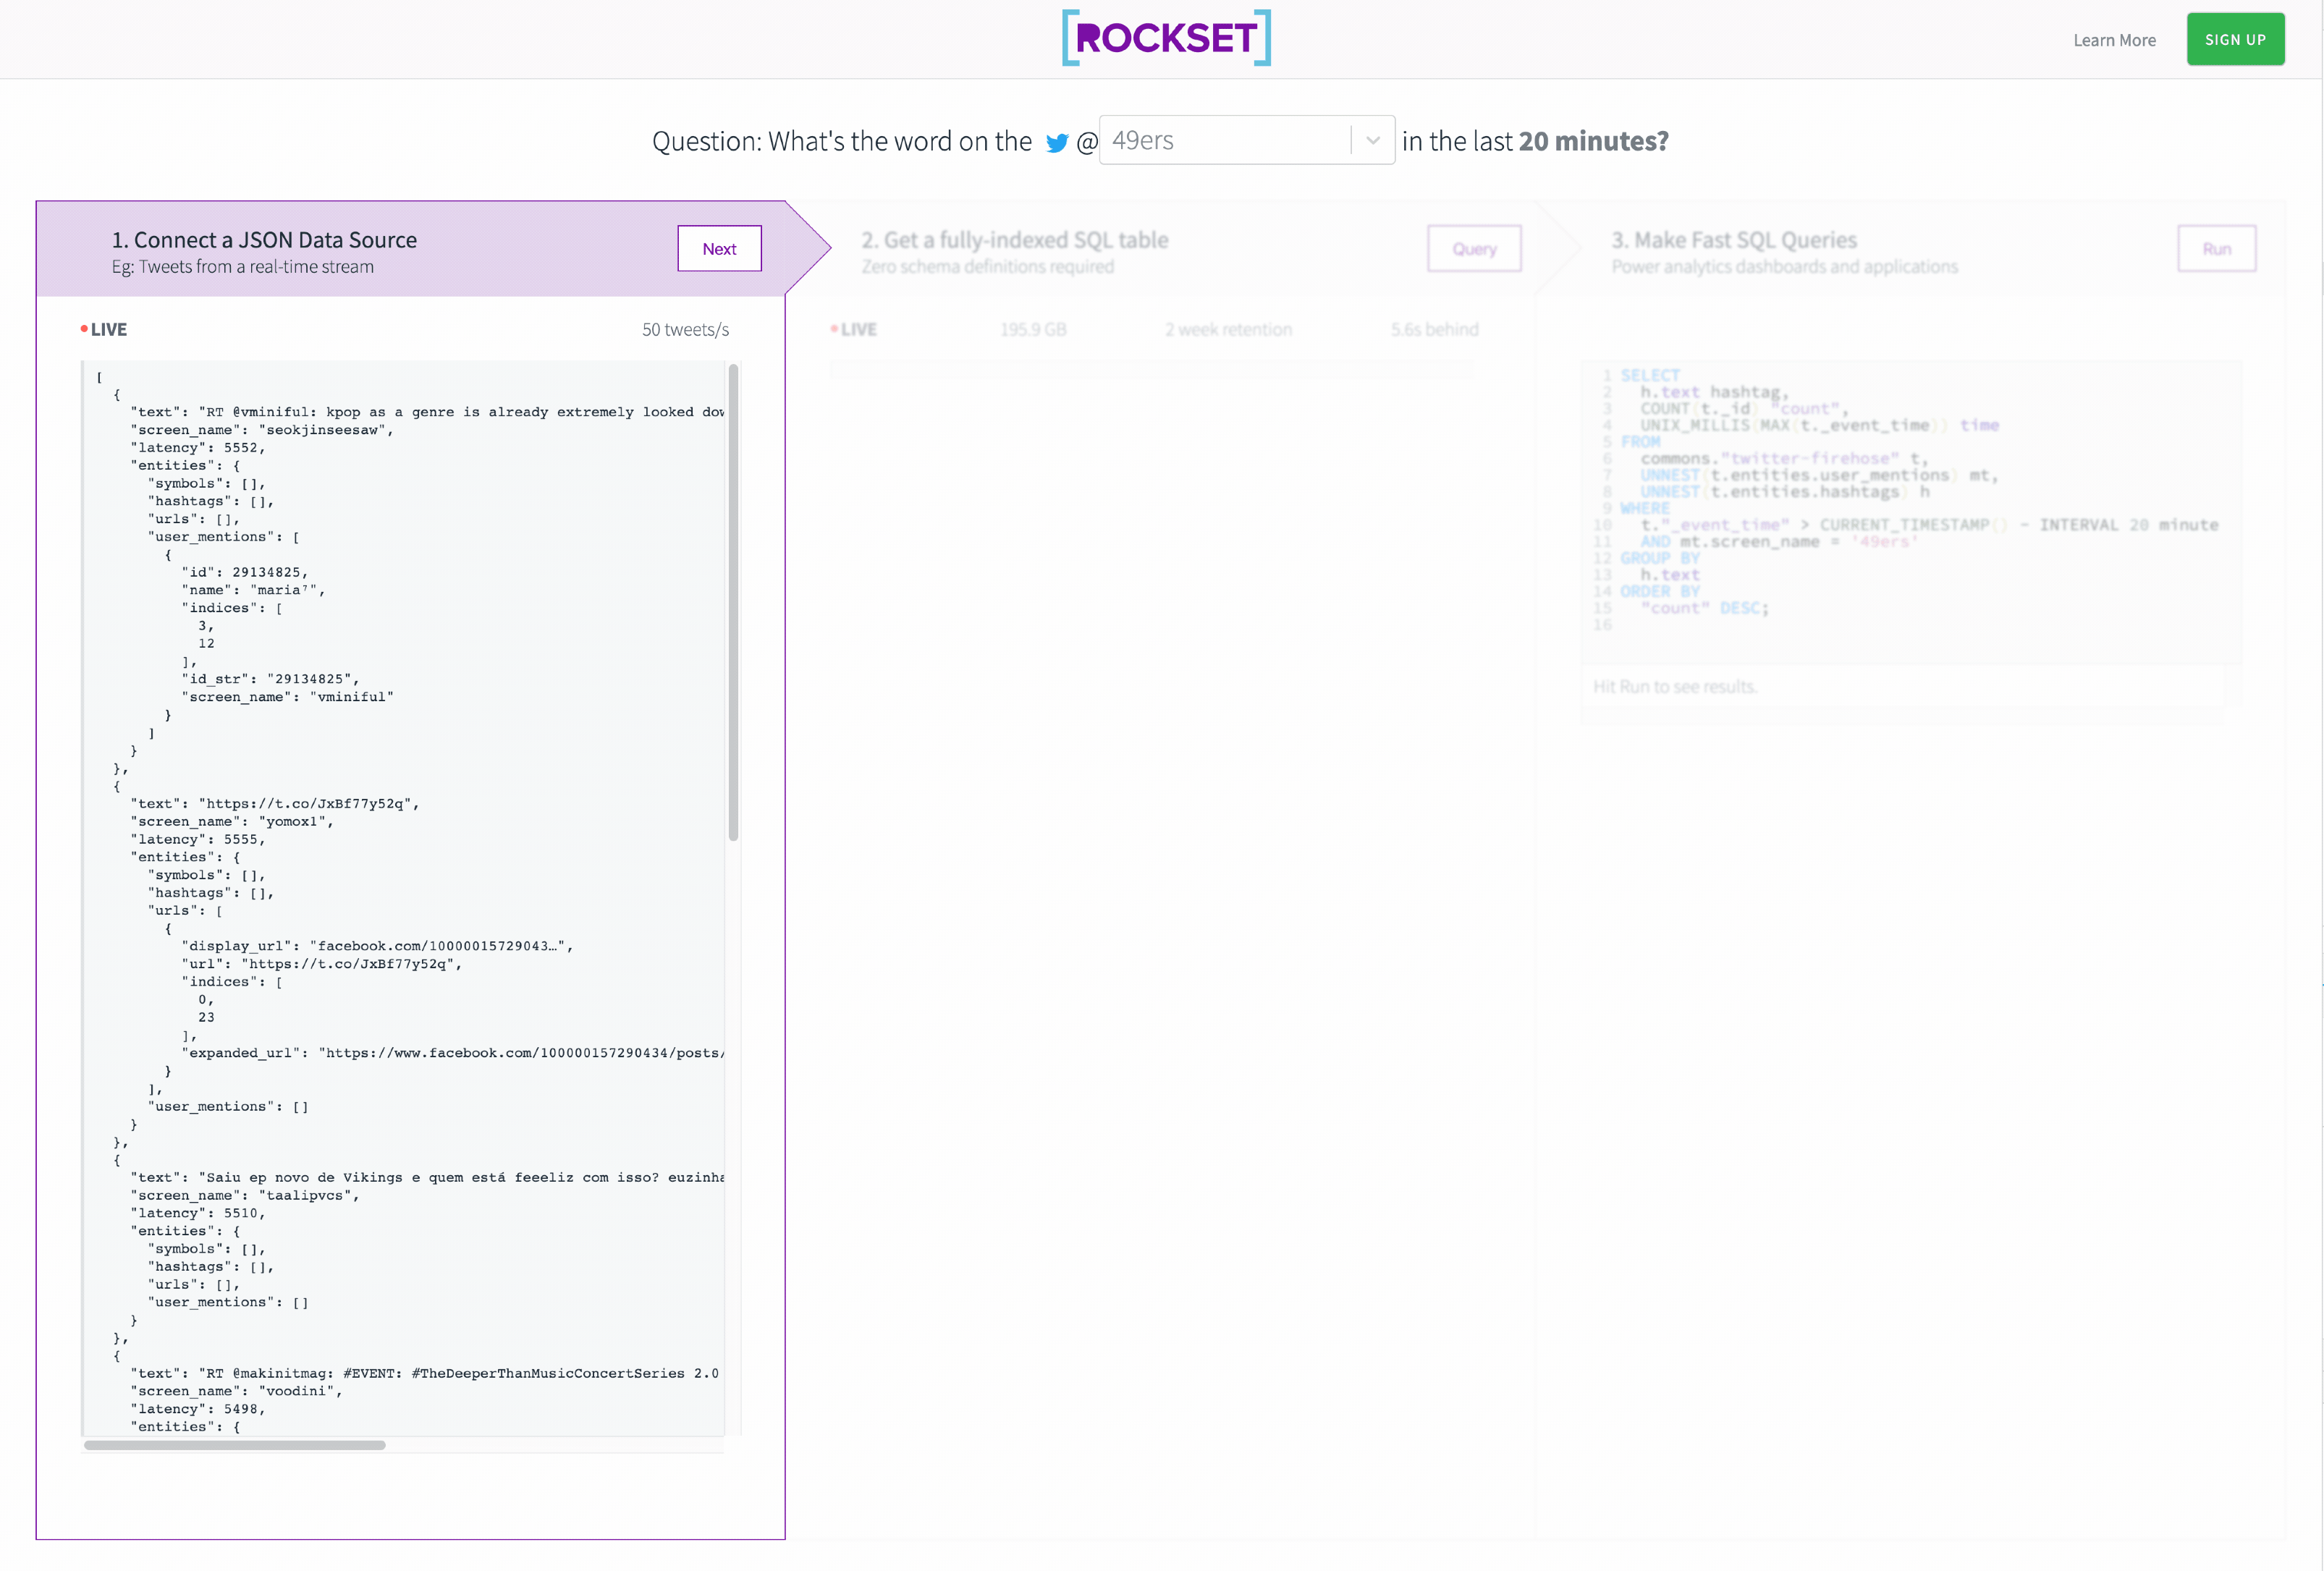This screenshot has width=2324, height=1571.
Task: Click the Next button in step 1
Action: click(719, 249)
